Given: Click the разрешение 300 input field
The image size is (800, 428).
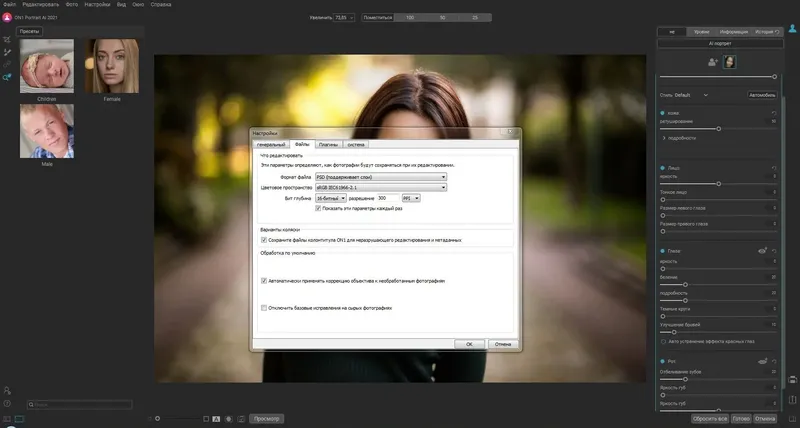Looking at the screenshot, I should 388,198.
